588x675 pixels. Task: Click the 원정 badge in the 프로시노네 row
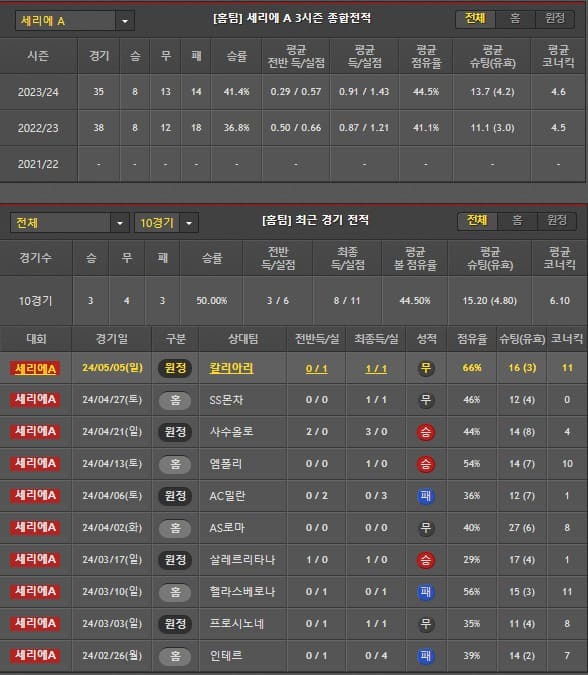[175, 624]
